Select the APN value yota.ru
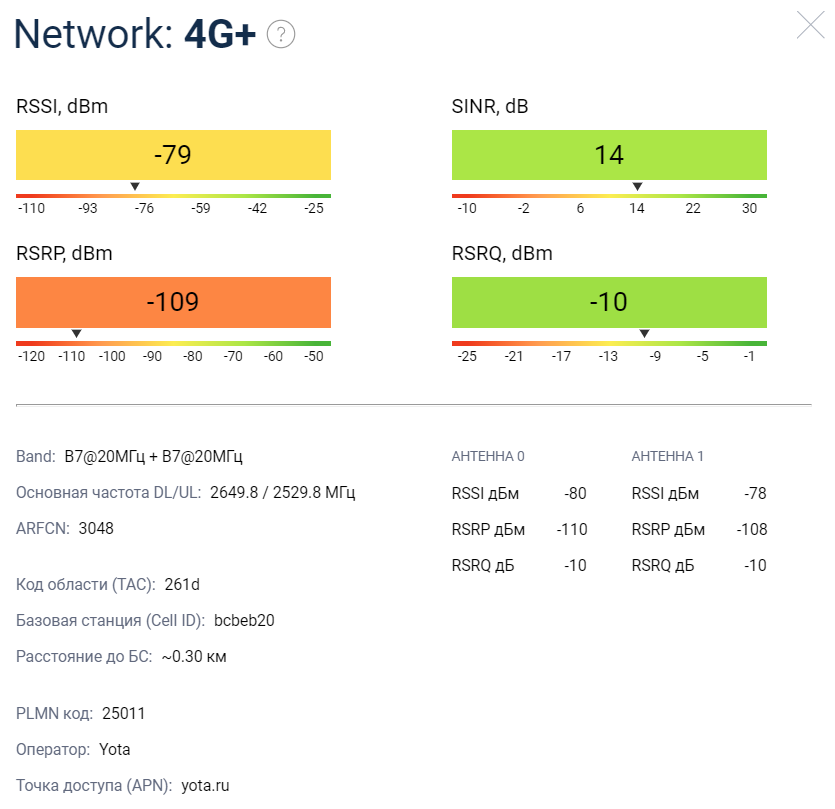The height and width of the screenshot is (809, 835). pos(205,786)
